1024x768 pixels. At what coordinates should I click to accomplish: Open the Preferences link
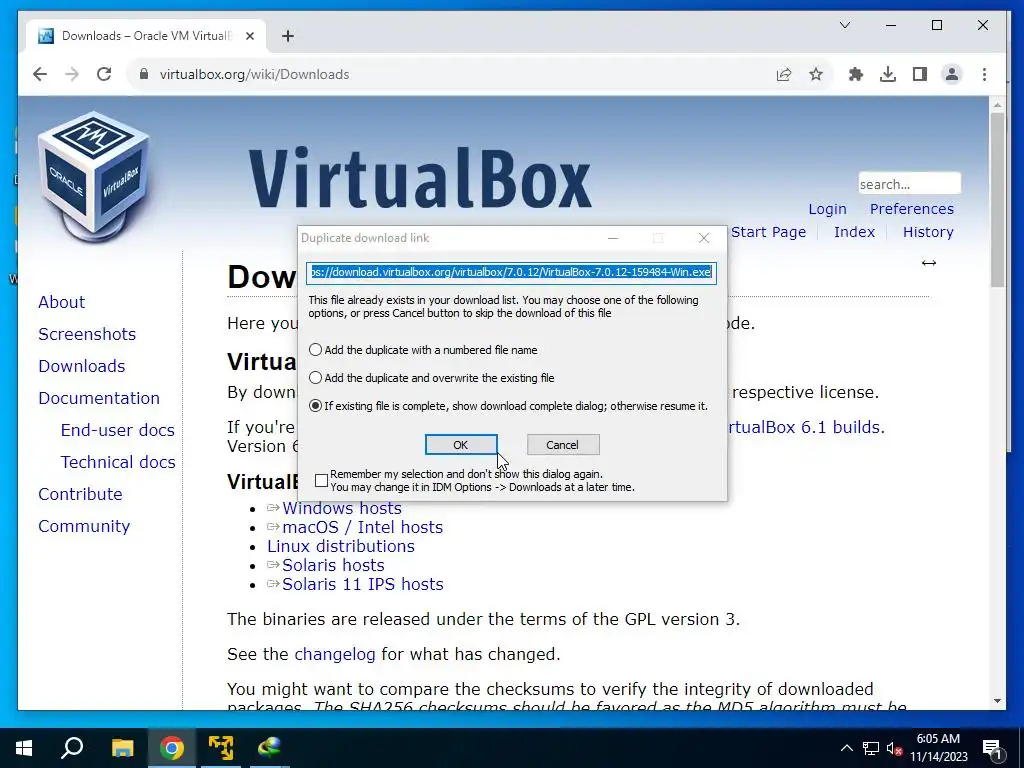pos(912,209)
